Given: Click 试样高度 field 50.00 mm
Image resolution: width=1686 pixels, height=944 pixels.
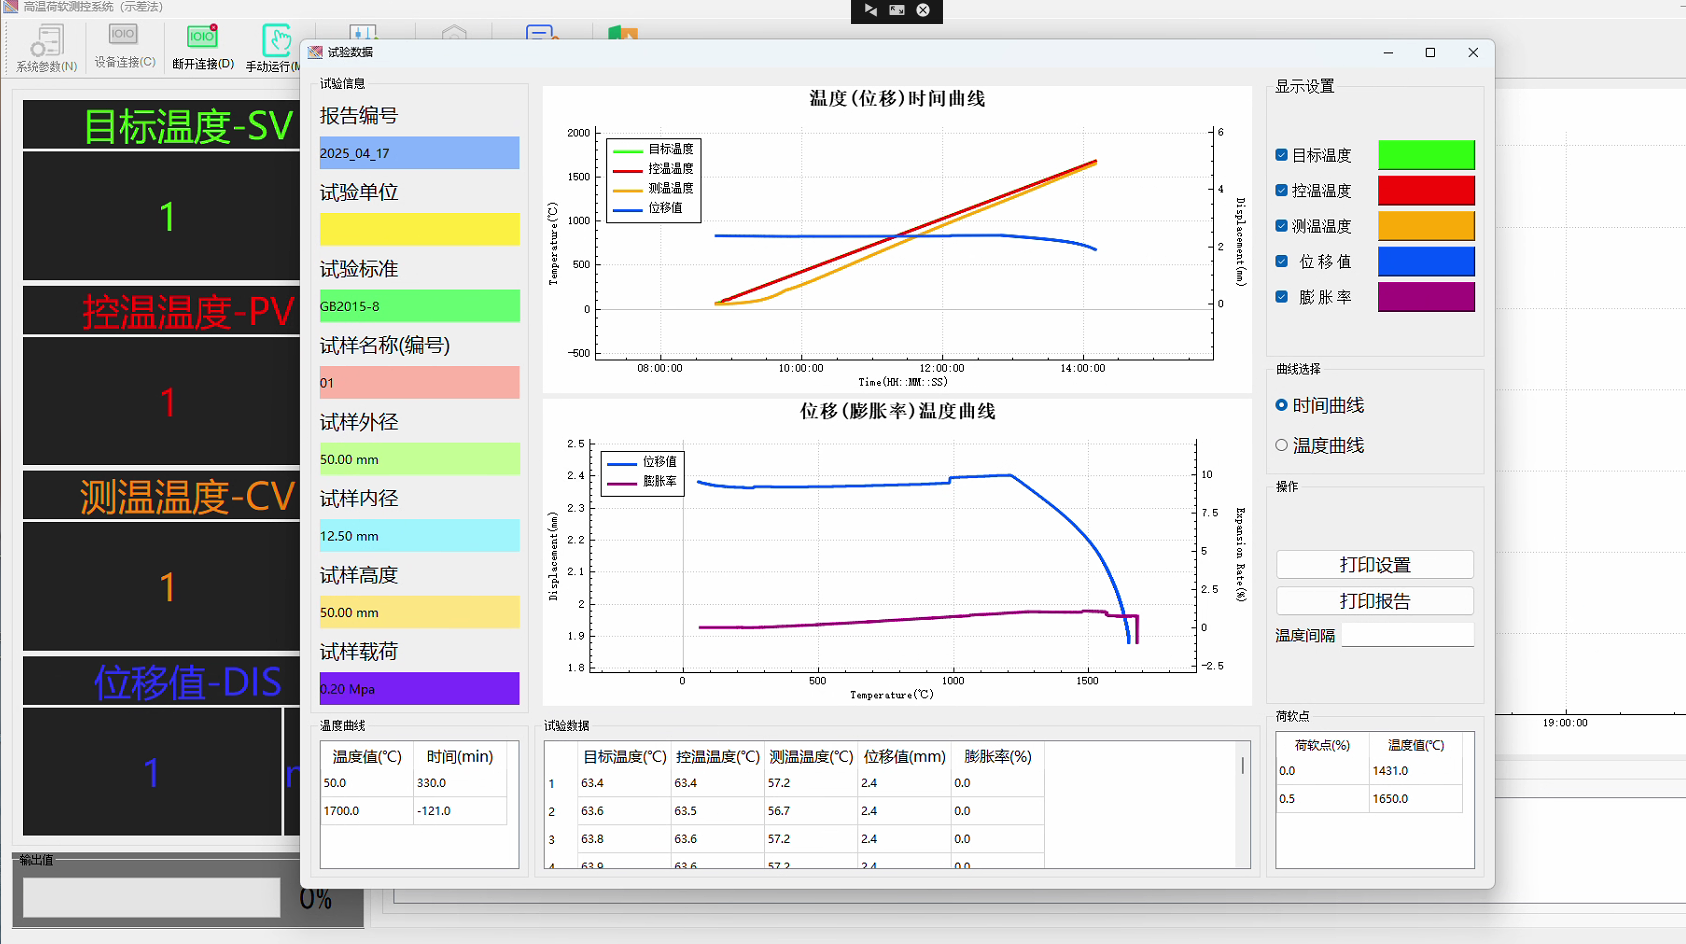Looking at the screenshot, I should click(x=419, y=612).
